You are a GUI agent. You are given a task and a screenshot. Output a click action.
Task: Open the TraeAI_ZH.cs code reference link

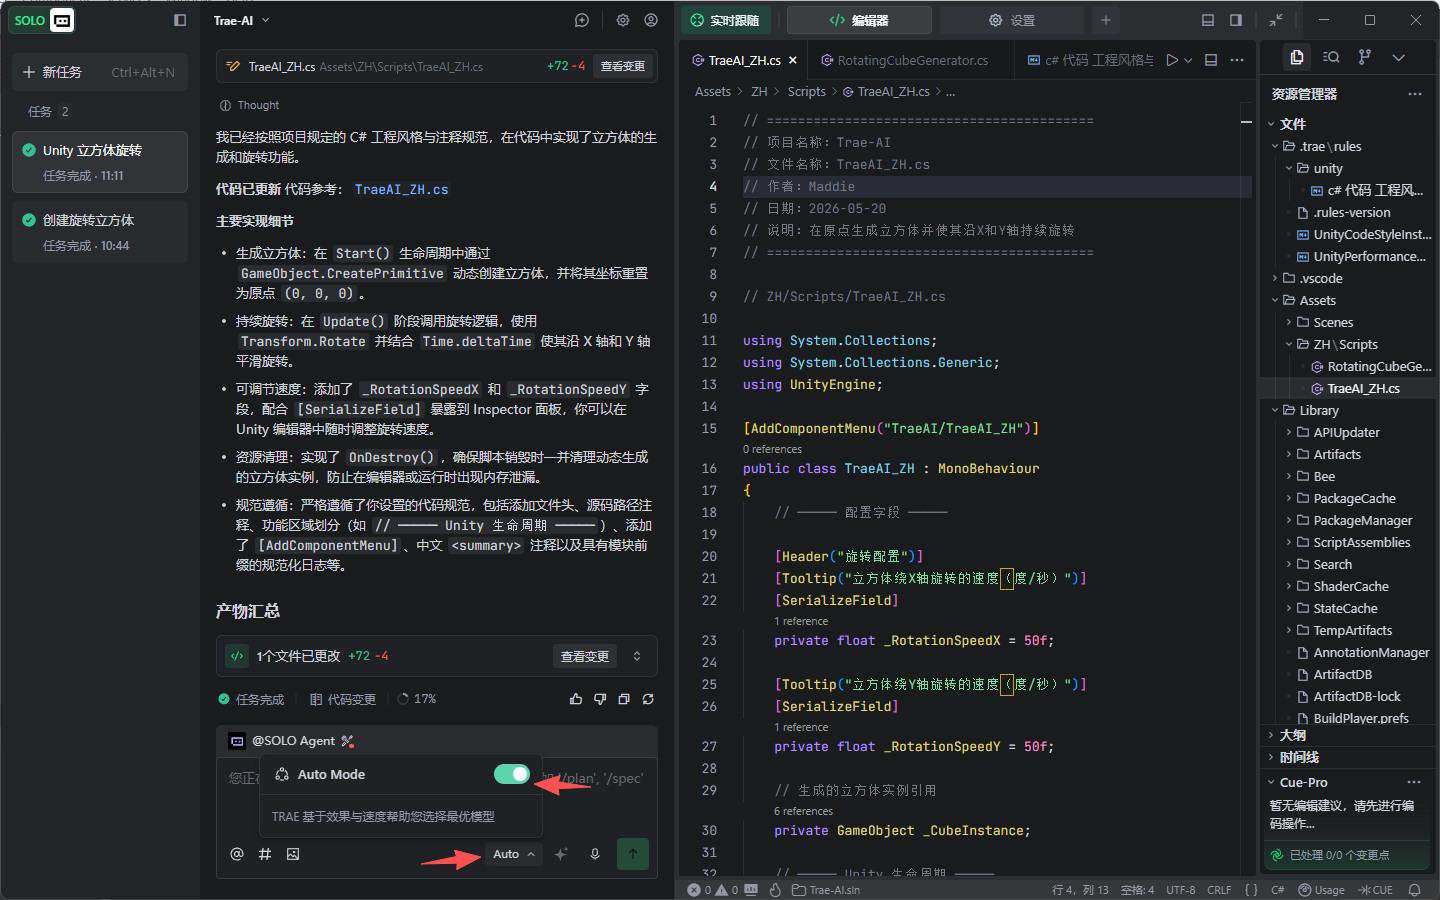point(402,189)
